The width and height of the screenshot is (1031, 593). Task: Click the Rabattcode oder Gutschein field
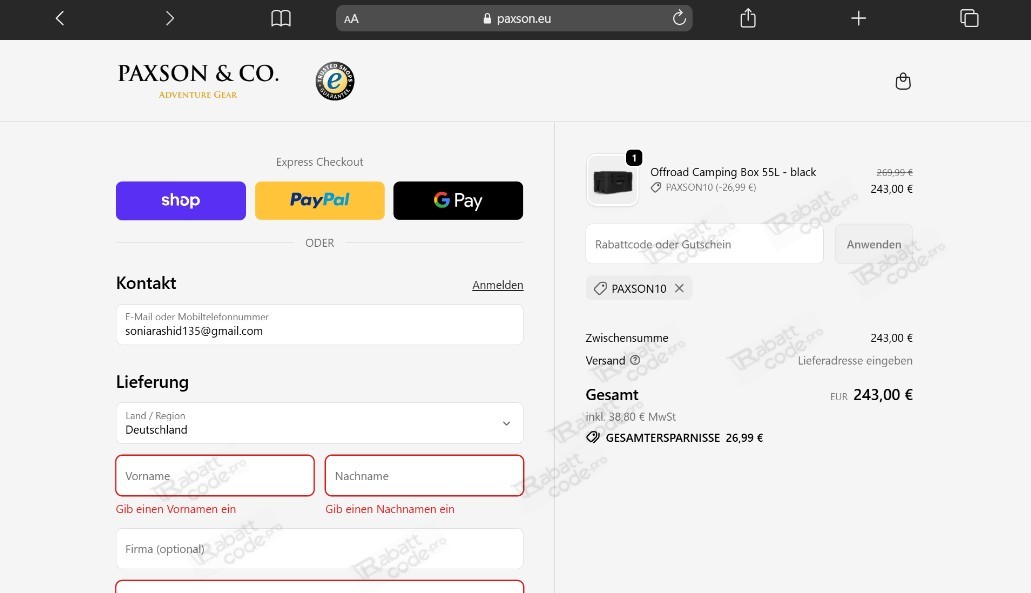[704, 244]
